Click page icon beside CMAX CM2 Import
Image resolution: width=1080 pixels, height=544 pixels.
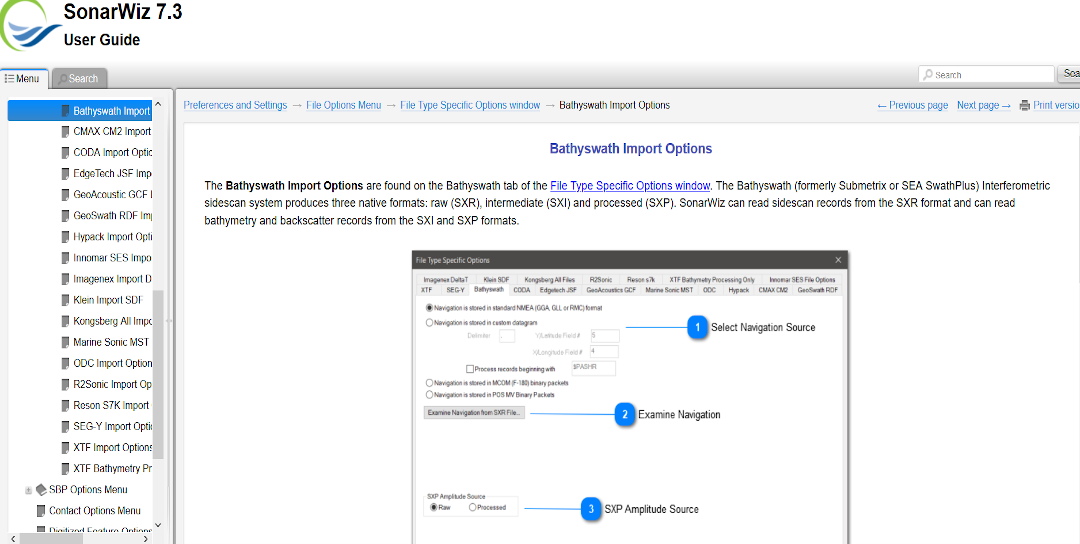tap(65, 132)
